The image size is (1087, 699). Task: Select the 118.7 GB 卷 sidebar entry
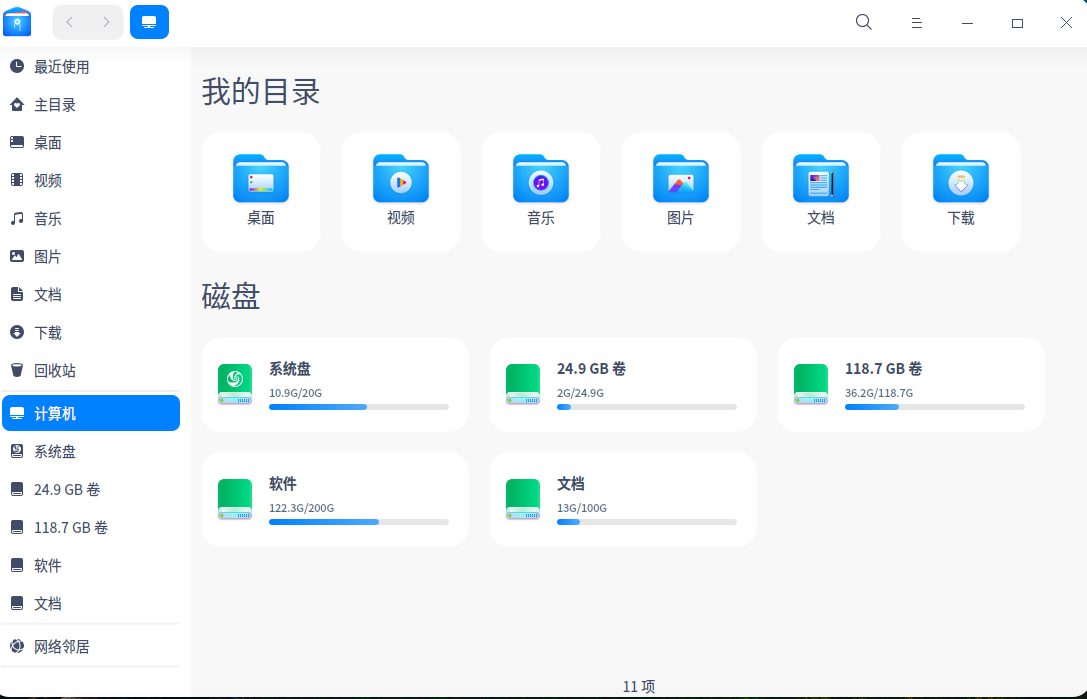[70, 527]
